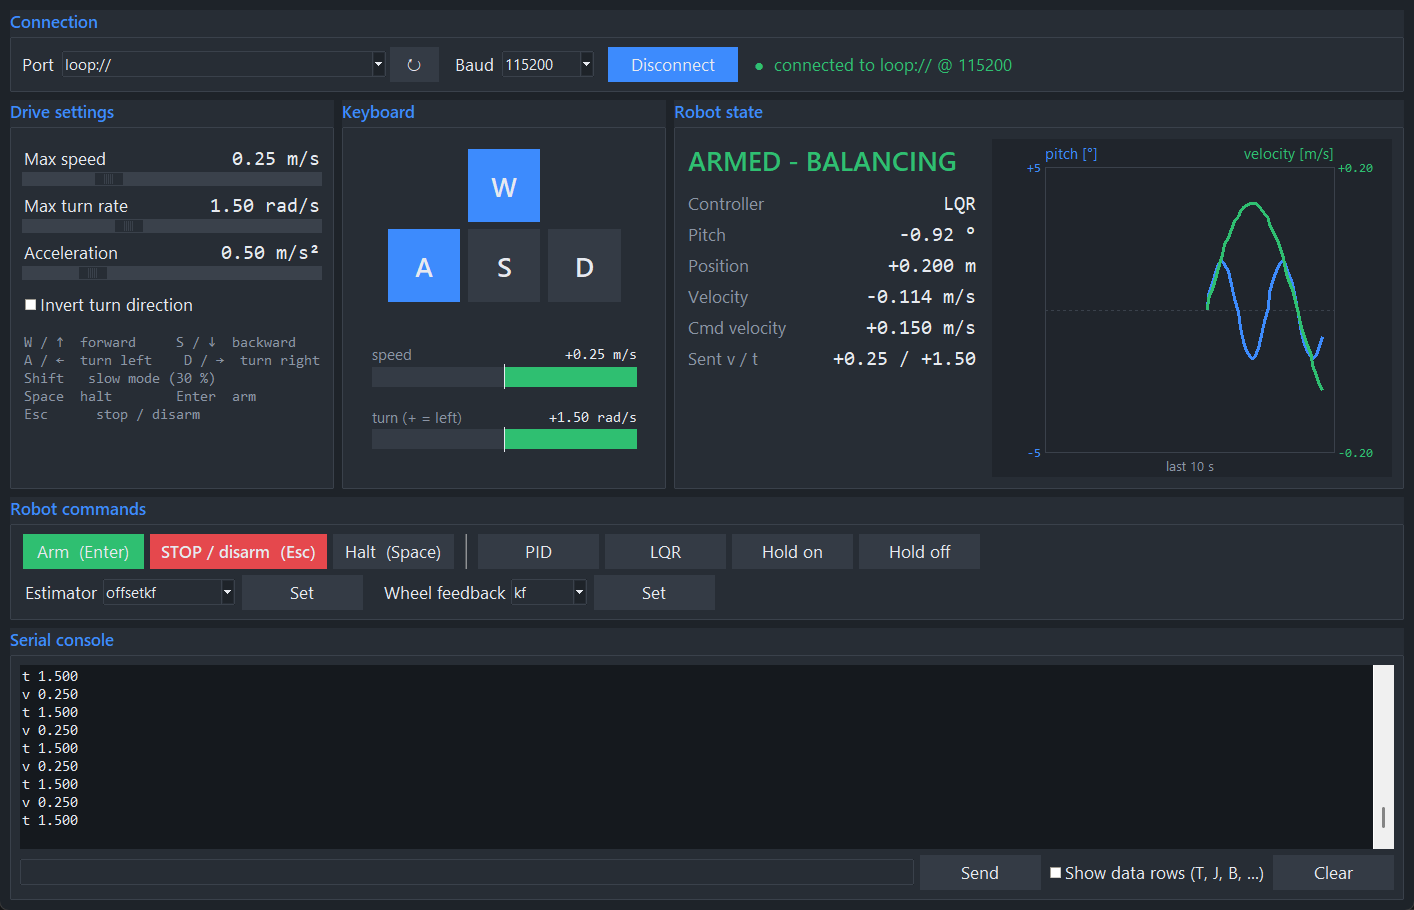Click the A turn-left key

pos(424,266)
